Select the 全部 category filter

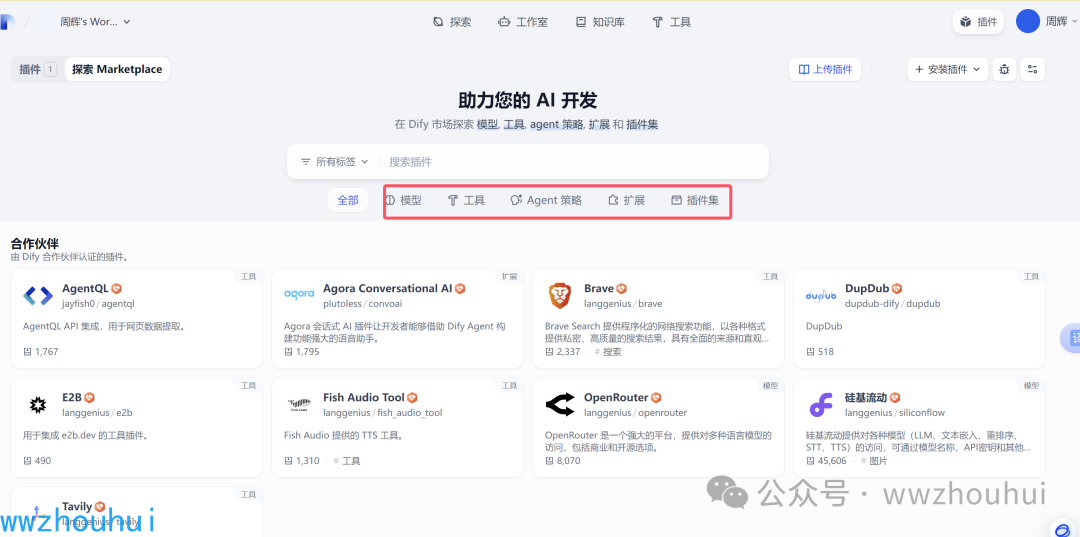(x=347, y=200)
